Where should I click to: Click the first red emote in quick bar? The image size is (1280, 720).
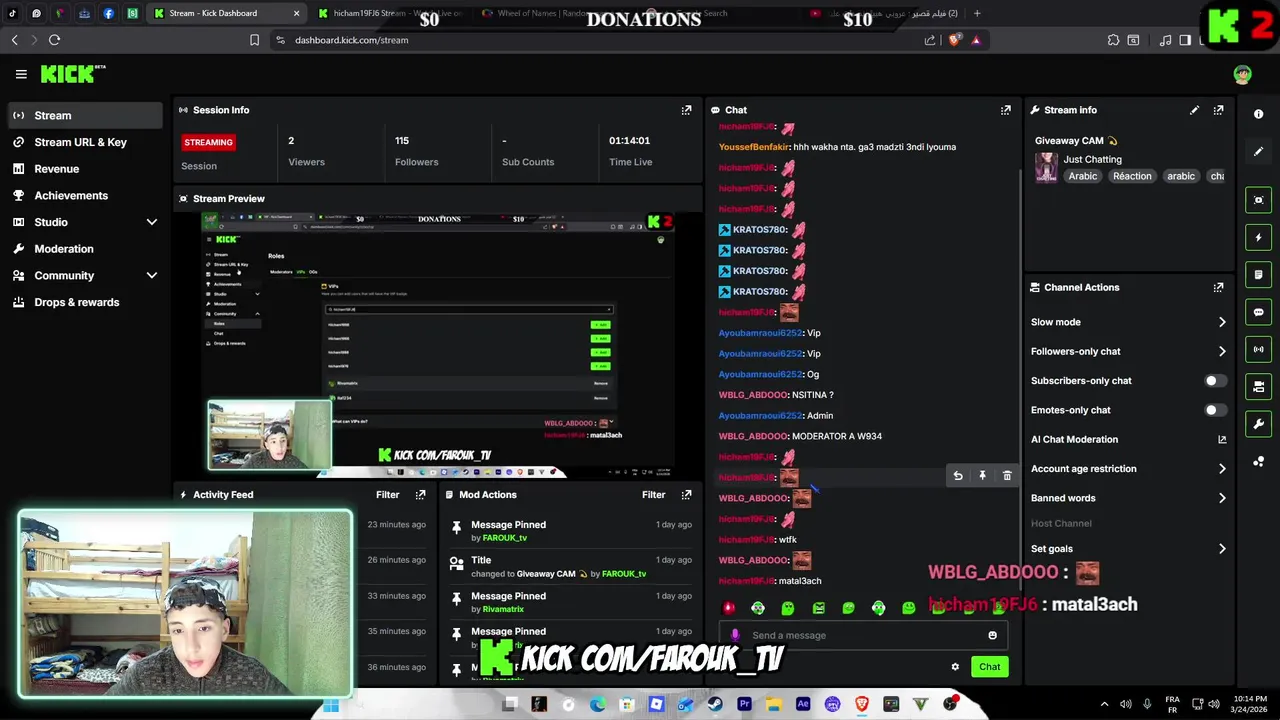(728, 608)
